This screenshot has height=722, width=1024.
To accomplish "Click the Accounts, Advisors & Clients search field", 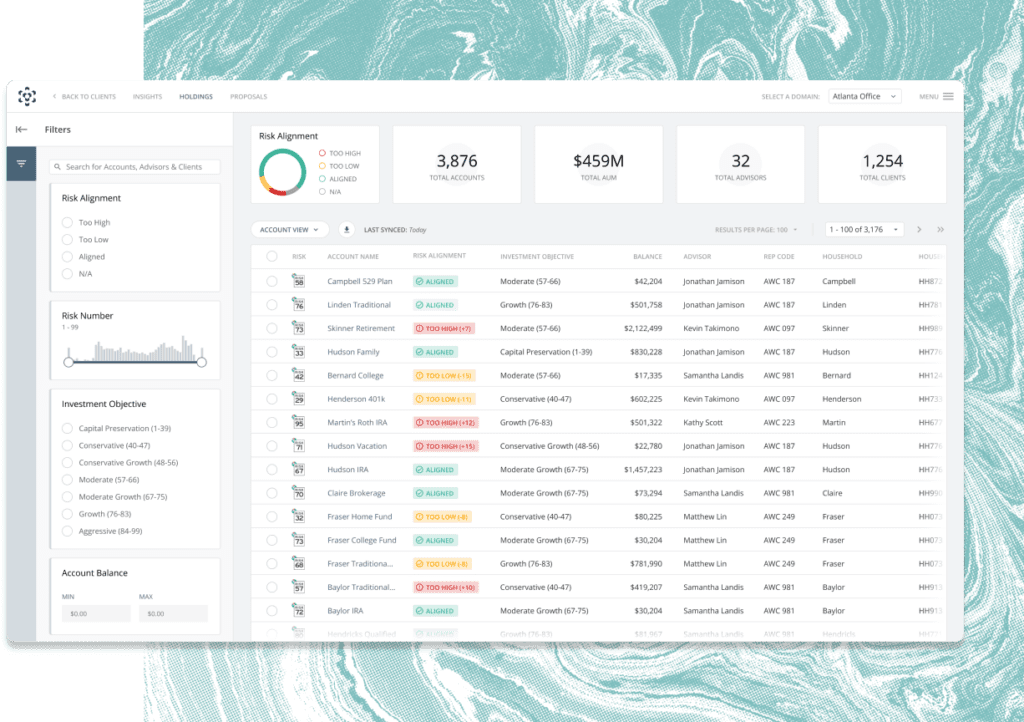I will pos(135,167).
